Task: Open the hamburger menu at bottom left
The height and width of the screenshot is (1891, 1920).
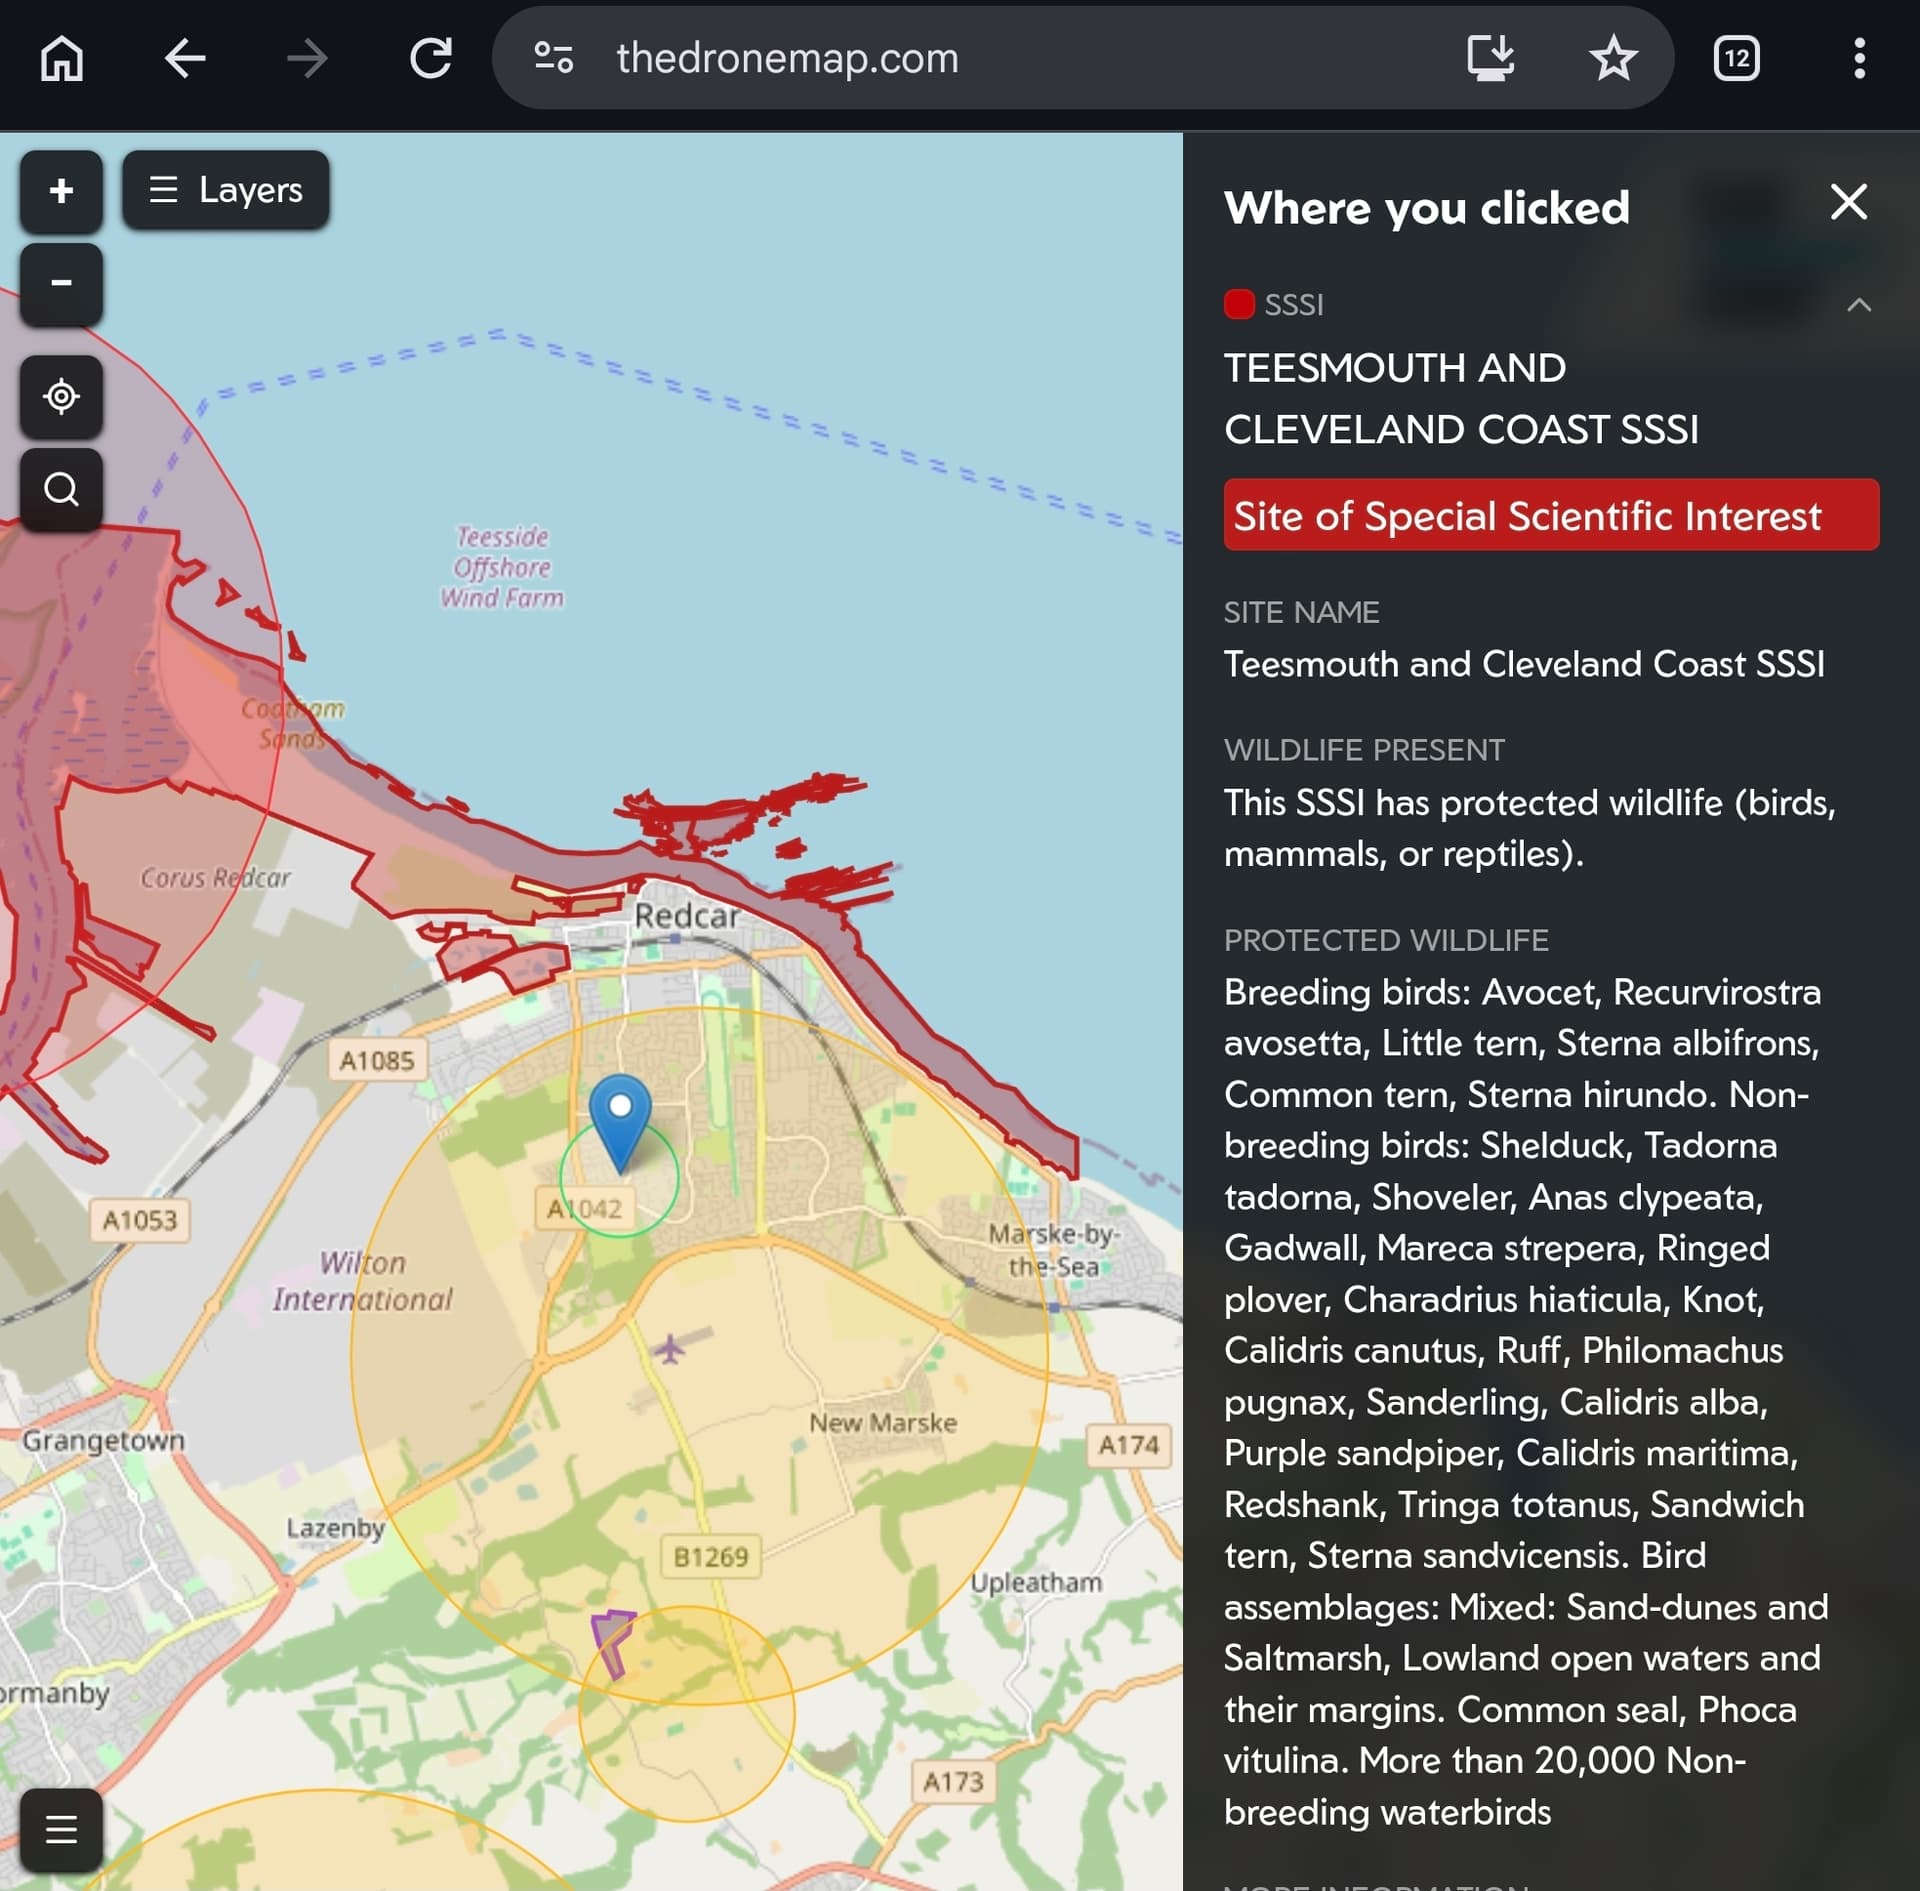Action: [61, 1829]
